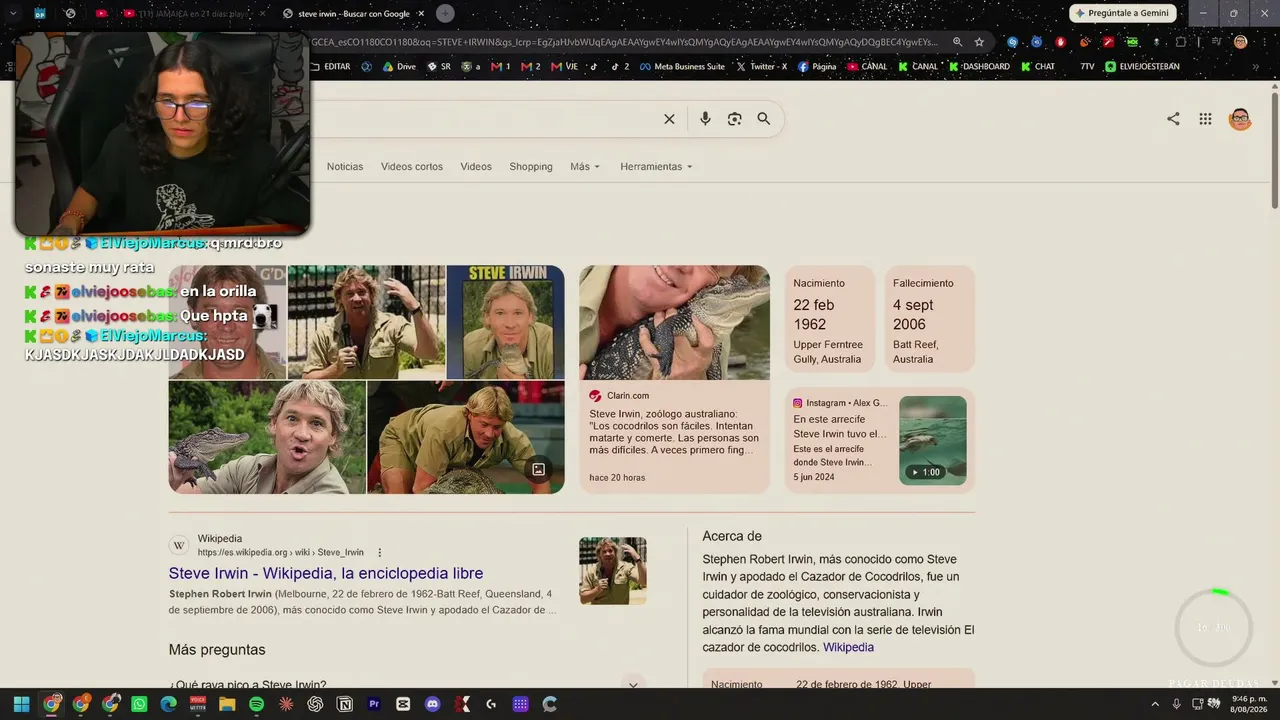Clear the Google search box with X
The height and width of the screenshot is (720, 1280).
pos(669,119)
